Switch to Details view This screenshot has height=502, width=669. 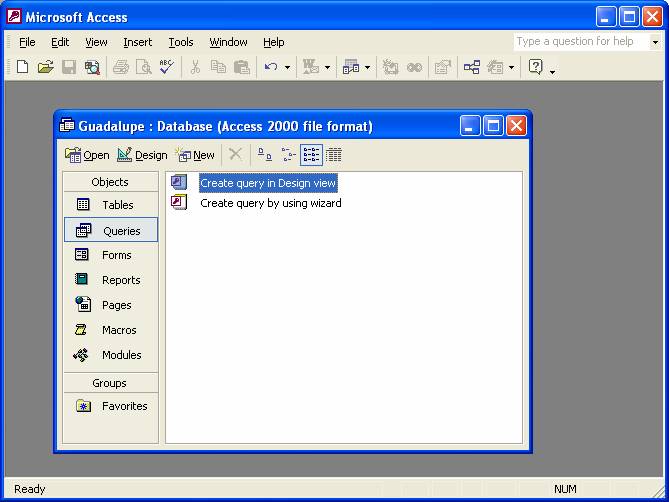(x=334, y=154)
